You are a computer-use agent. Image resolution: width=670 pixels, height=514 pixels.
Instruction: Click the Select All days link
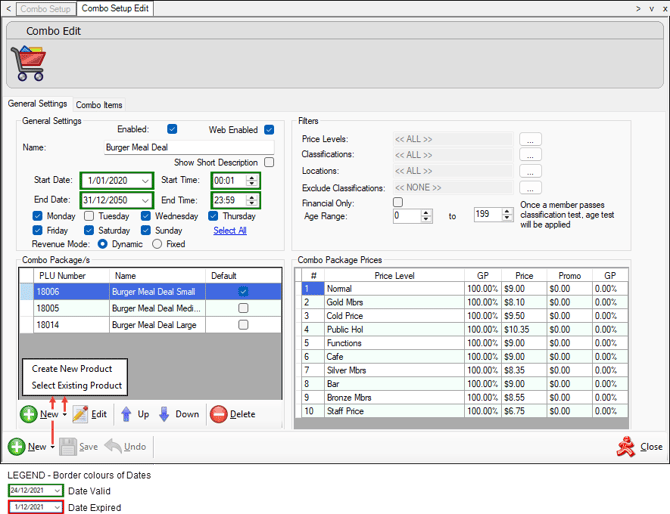[x=229, y=231]
